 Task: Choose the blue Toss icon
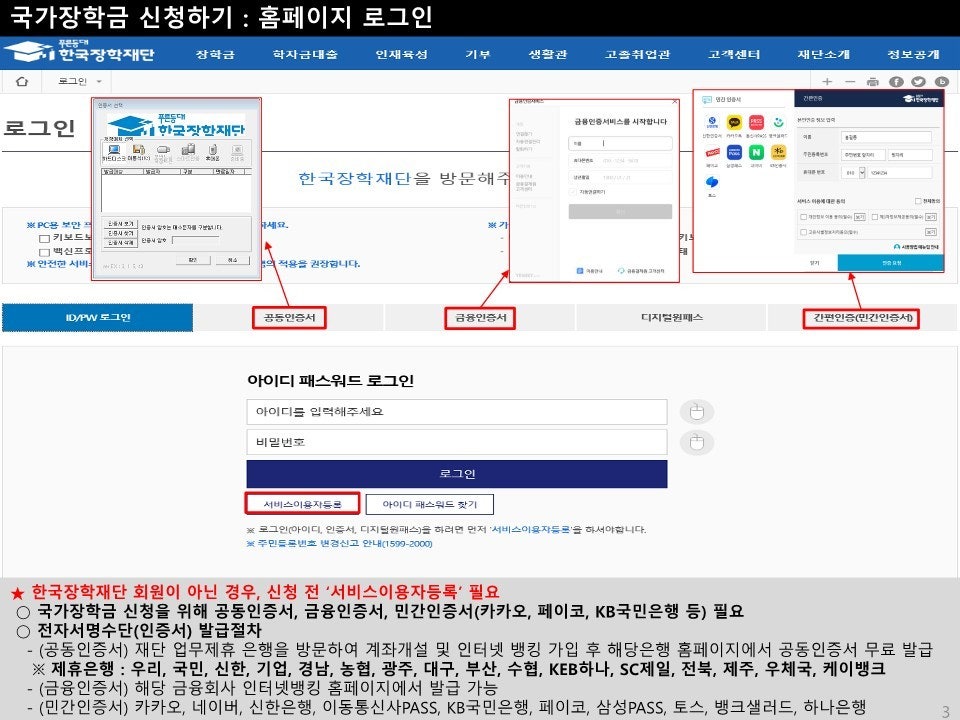tap(711, 184)
